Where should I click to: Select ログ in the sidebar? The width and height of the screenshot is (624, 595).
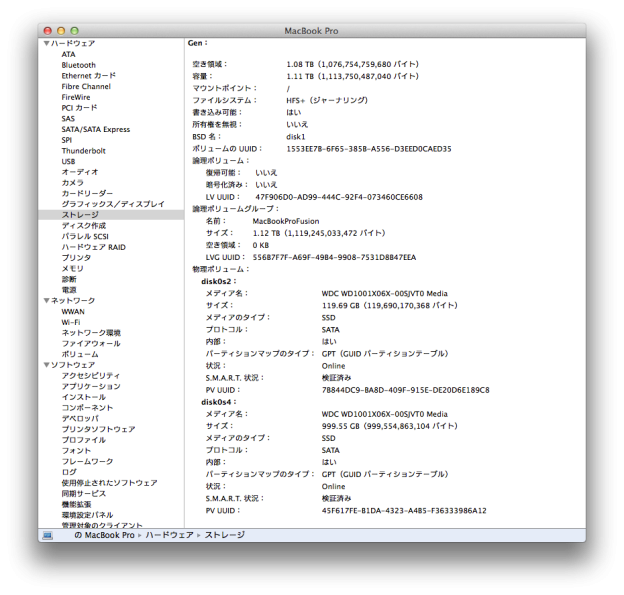pos(69,472)
